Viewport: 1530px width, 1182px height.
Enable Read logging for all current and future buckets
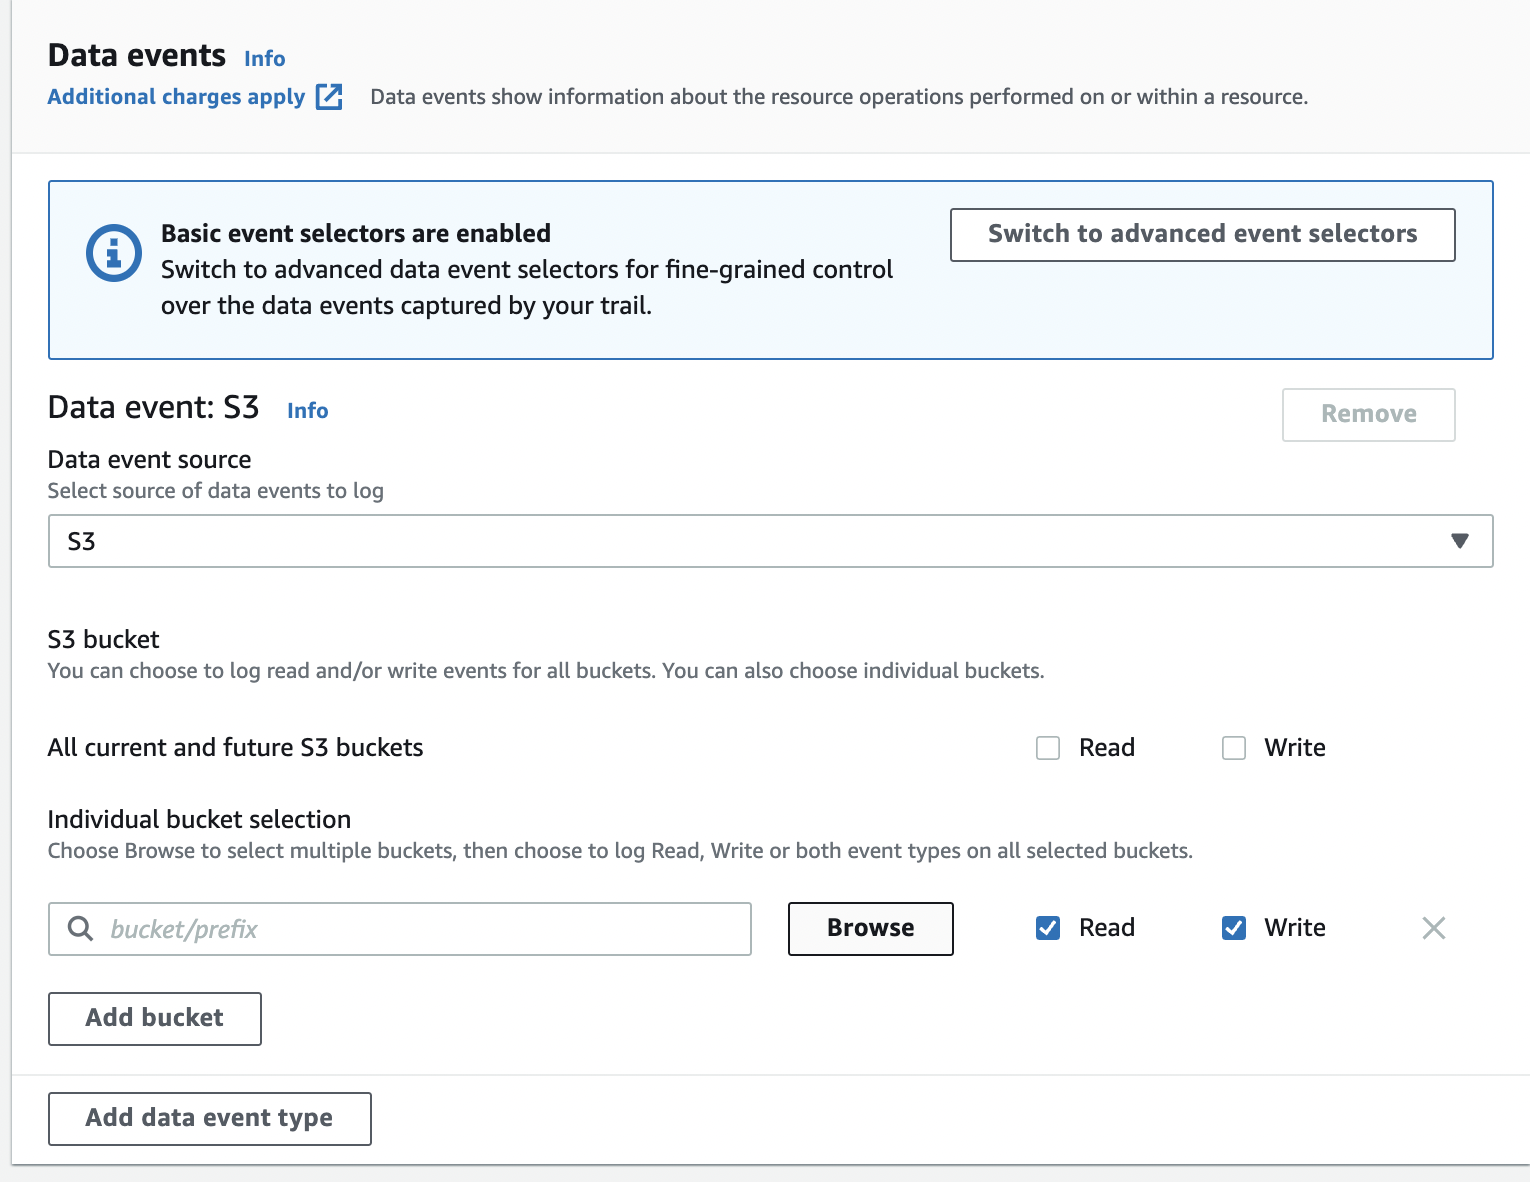pos(1047,747)
